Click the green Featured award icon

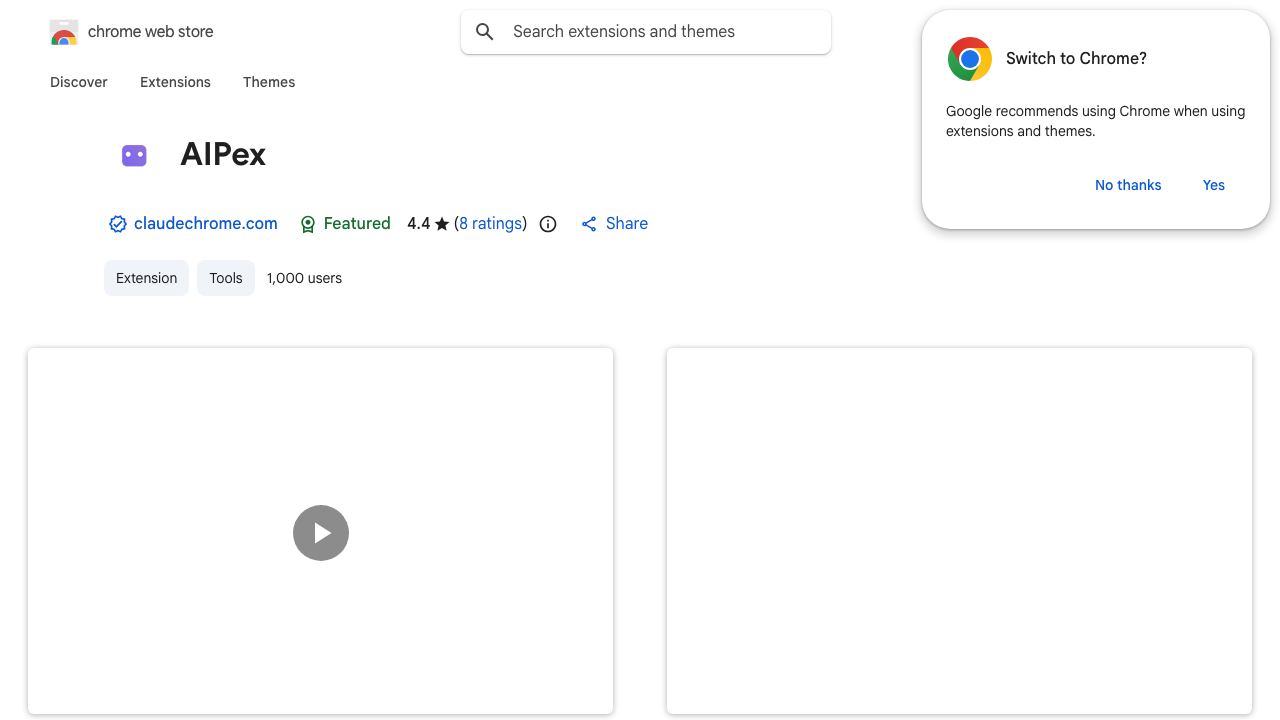[x=308, y=224]
